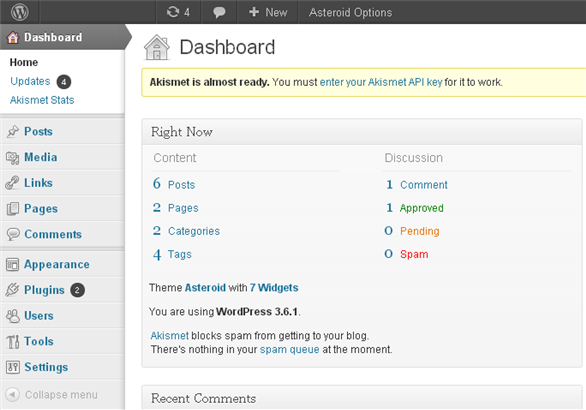Click the Users icon in sidebar

(x=13, y=316)
